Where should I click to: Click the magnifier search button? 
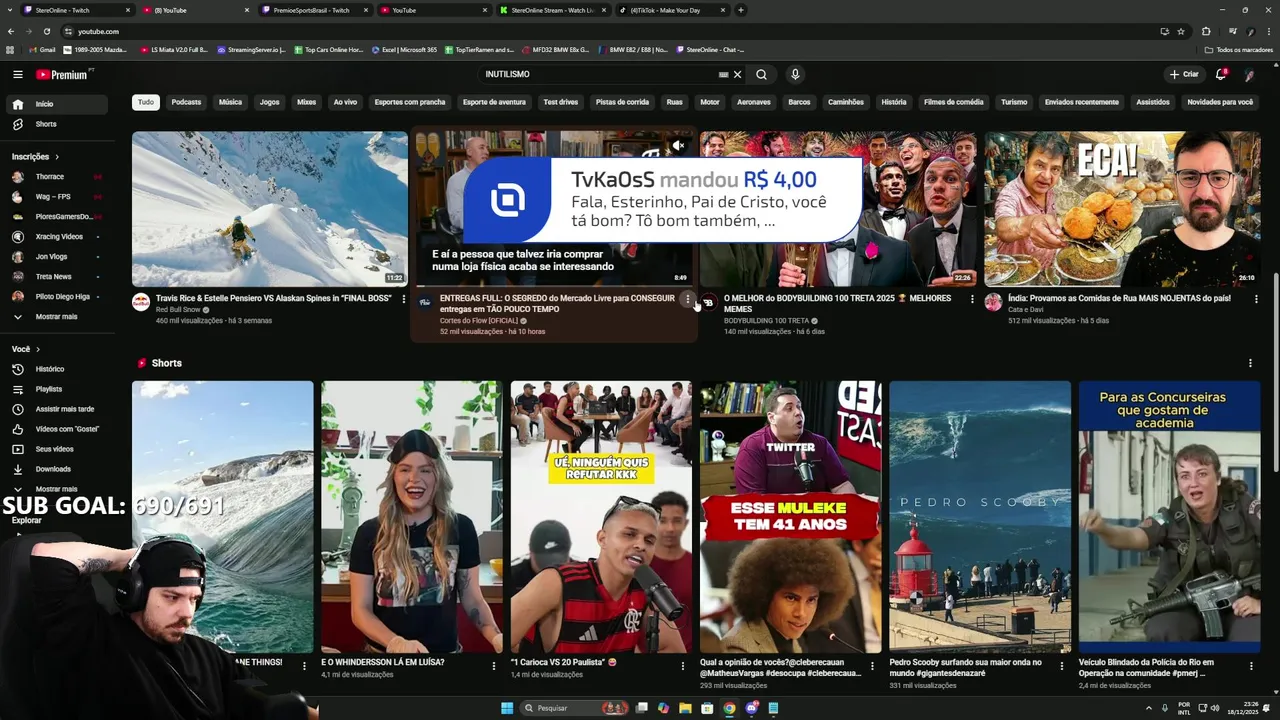(761, 74)
